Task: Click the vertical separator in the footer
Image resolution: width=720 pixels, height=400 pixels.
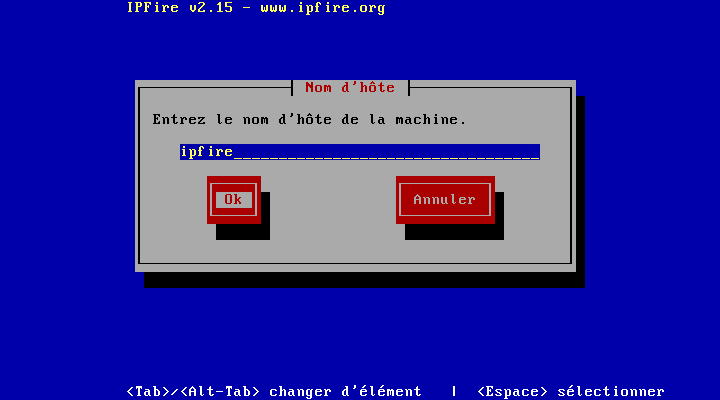Action: click(454, 392)
